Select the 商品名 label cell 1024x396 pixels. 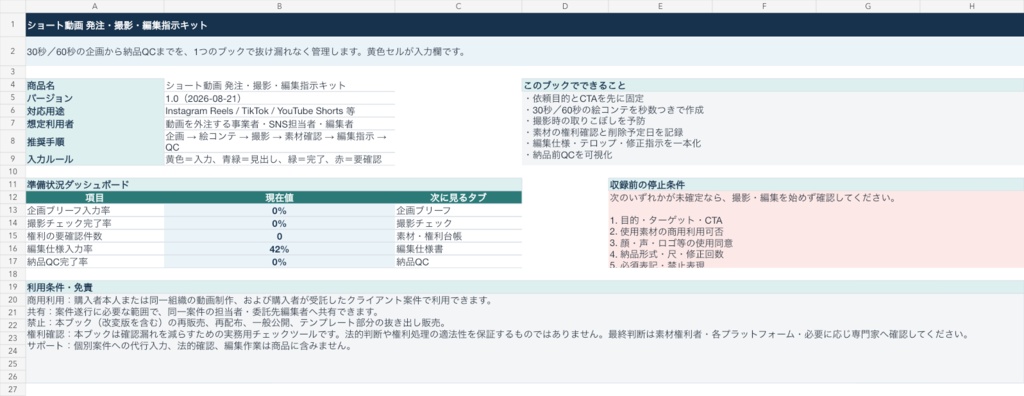[x=95, y=85]
